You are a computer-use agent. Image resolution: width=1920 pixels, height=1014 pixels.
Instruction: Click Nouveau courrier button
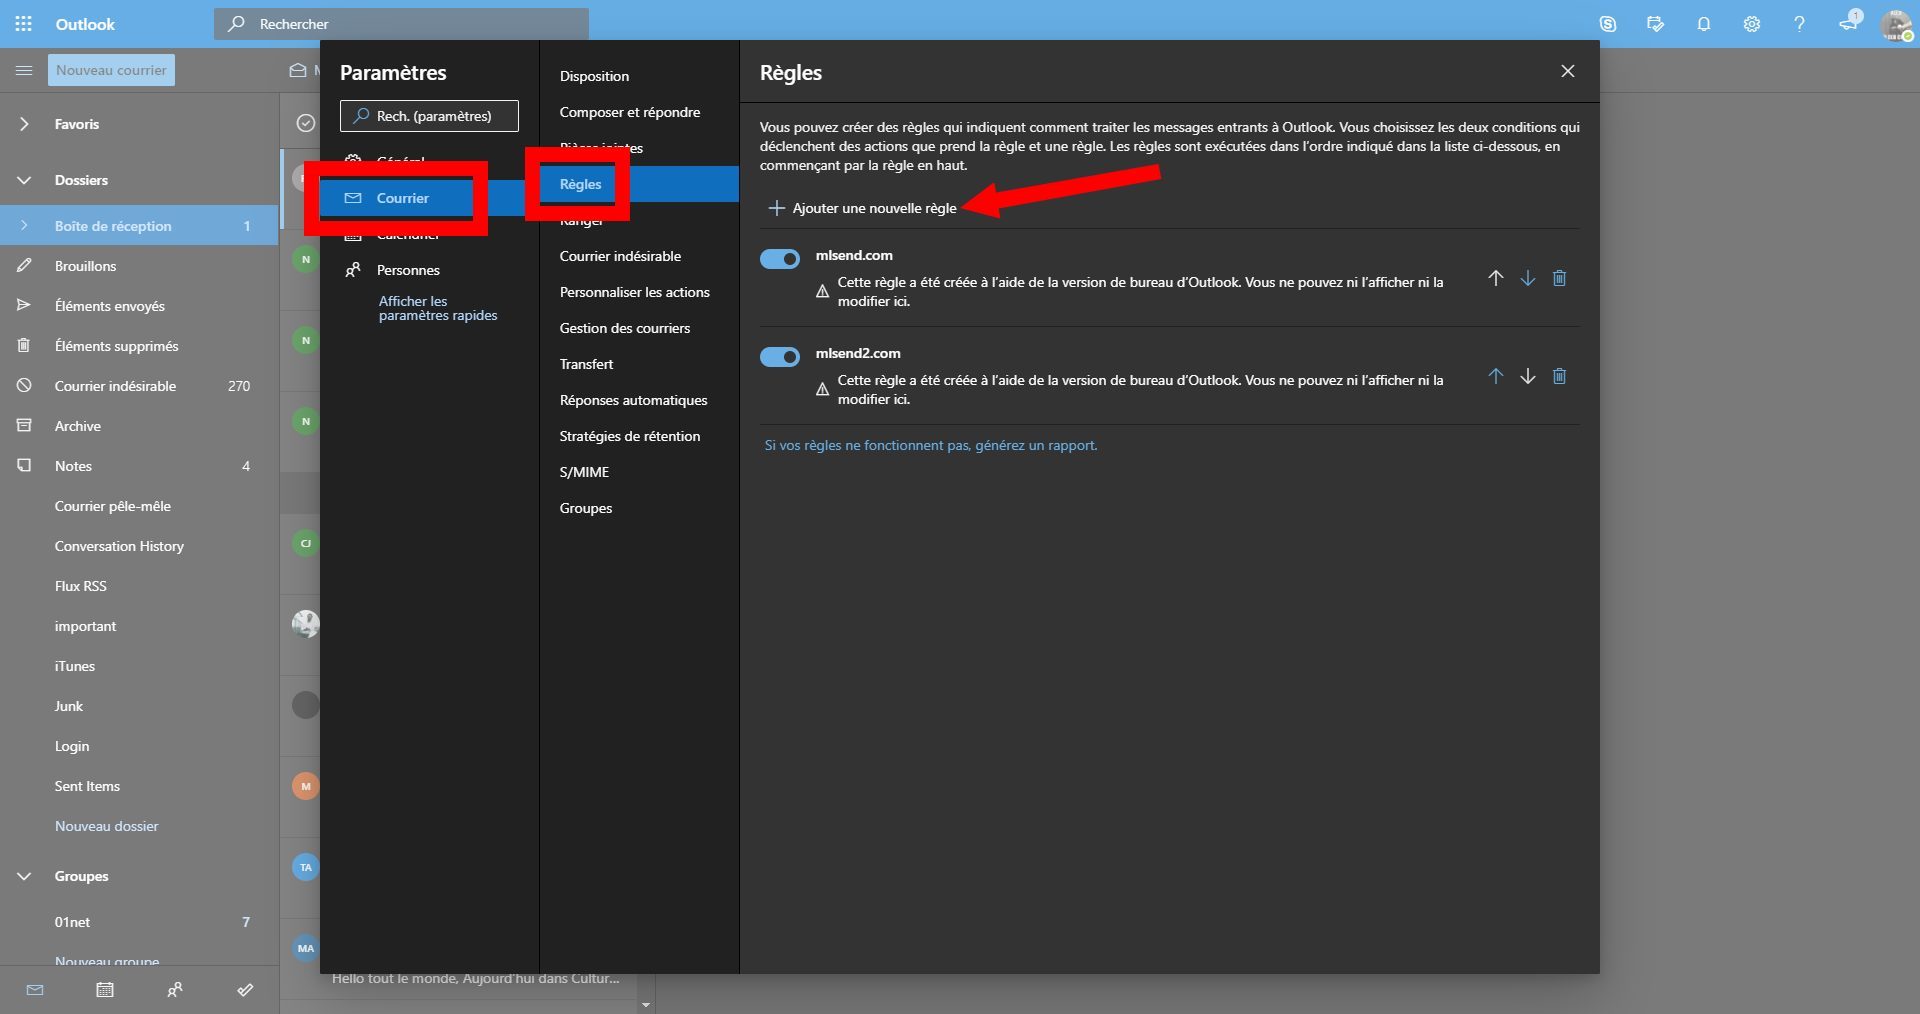(111, 70)
